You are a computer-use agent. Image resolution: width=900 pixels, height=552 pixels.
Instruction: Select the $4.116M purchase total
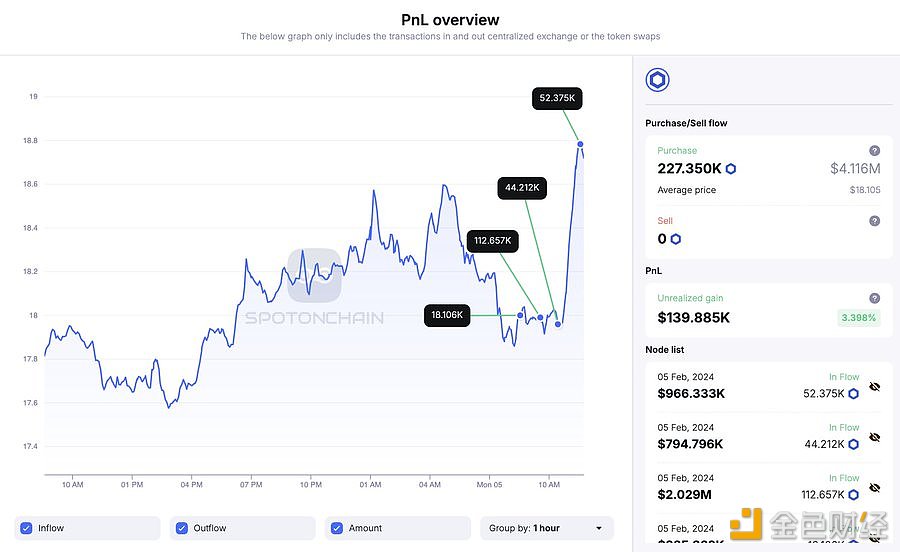point(855,169)
